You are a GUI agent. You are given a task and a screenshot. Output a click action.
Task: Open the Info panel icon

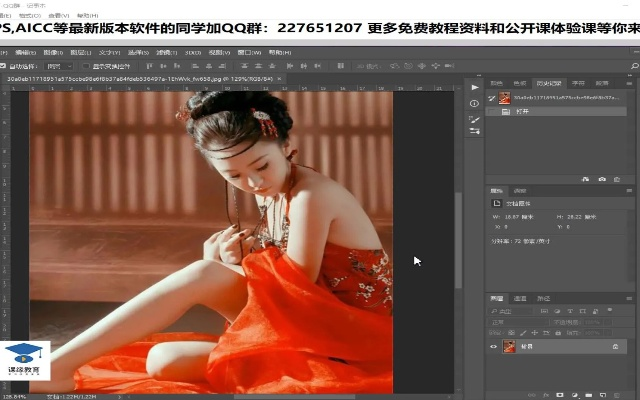pos(474,103)
